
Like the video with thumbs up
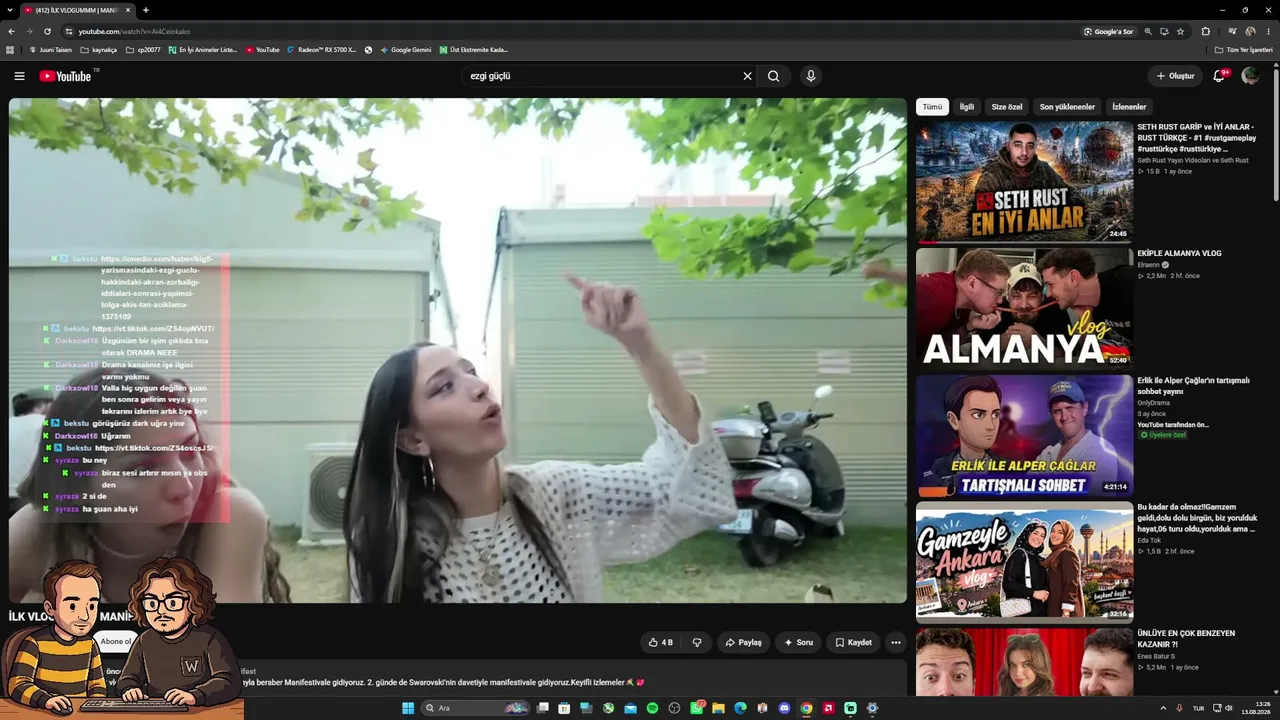coord(660,642)
